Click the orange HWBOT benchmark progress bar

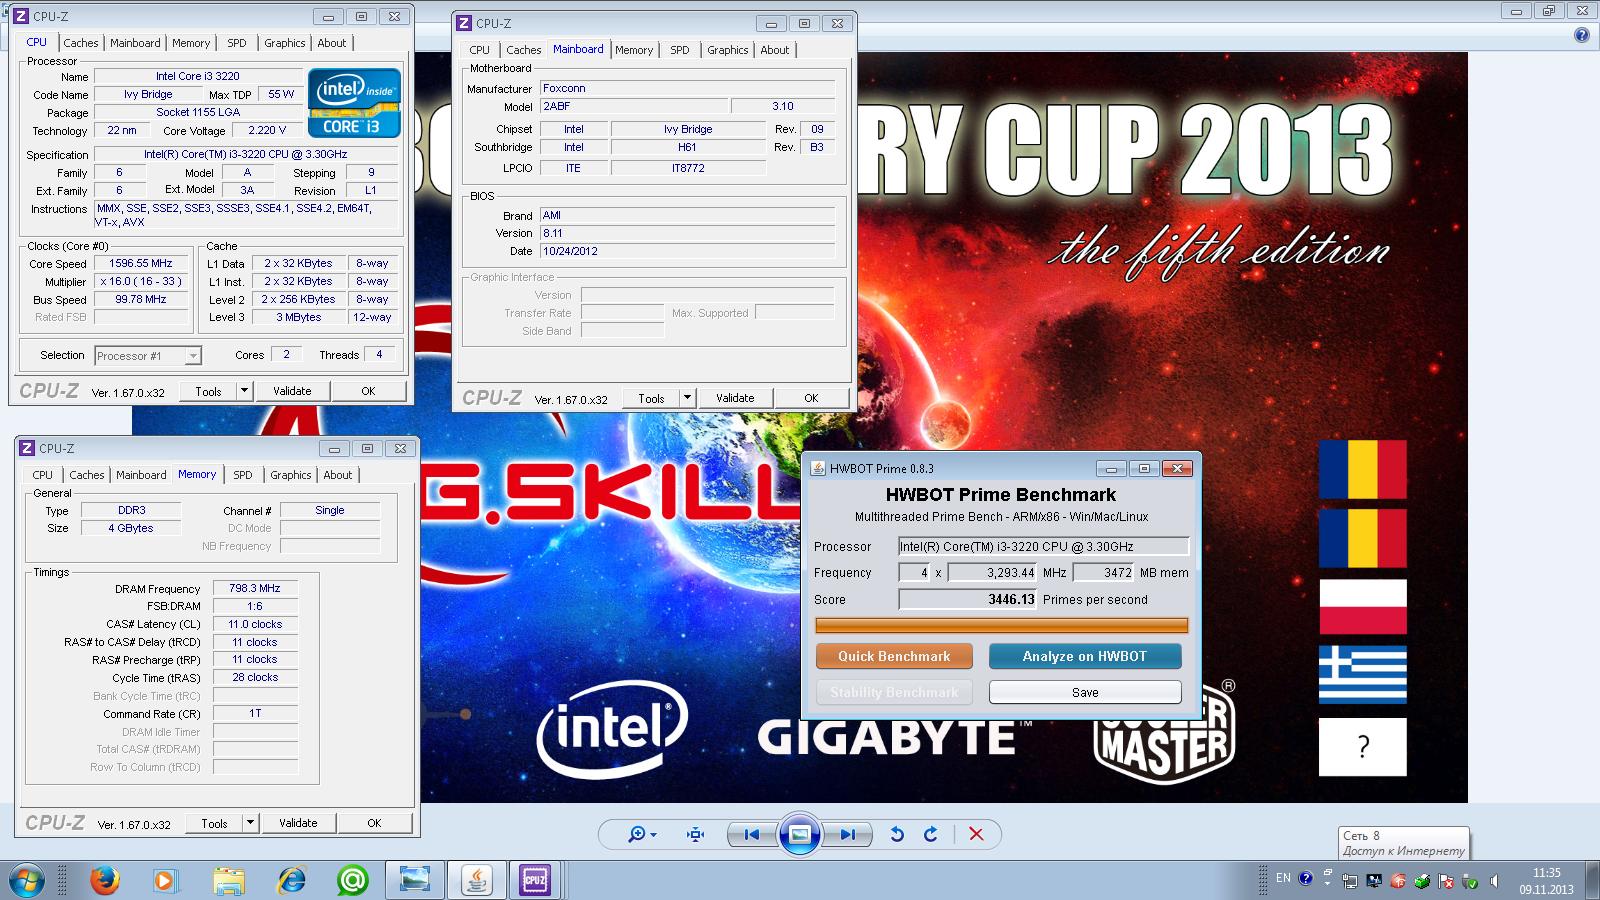1002,625
